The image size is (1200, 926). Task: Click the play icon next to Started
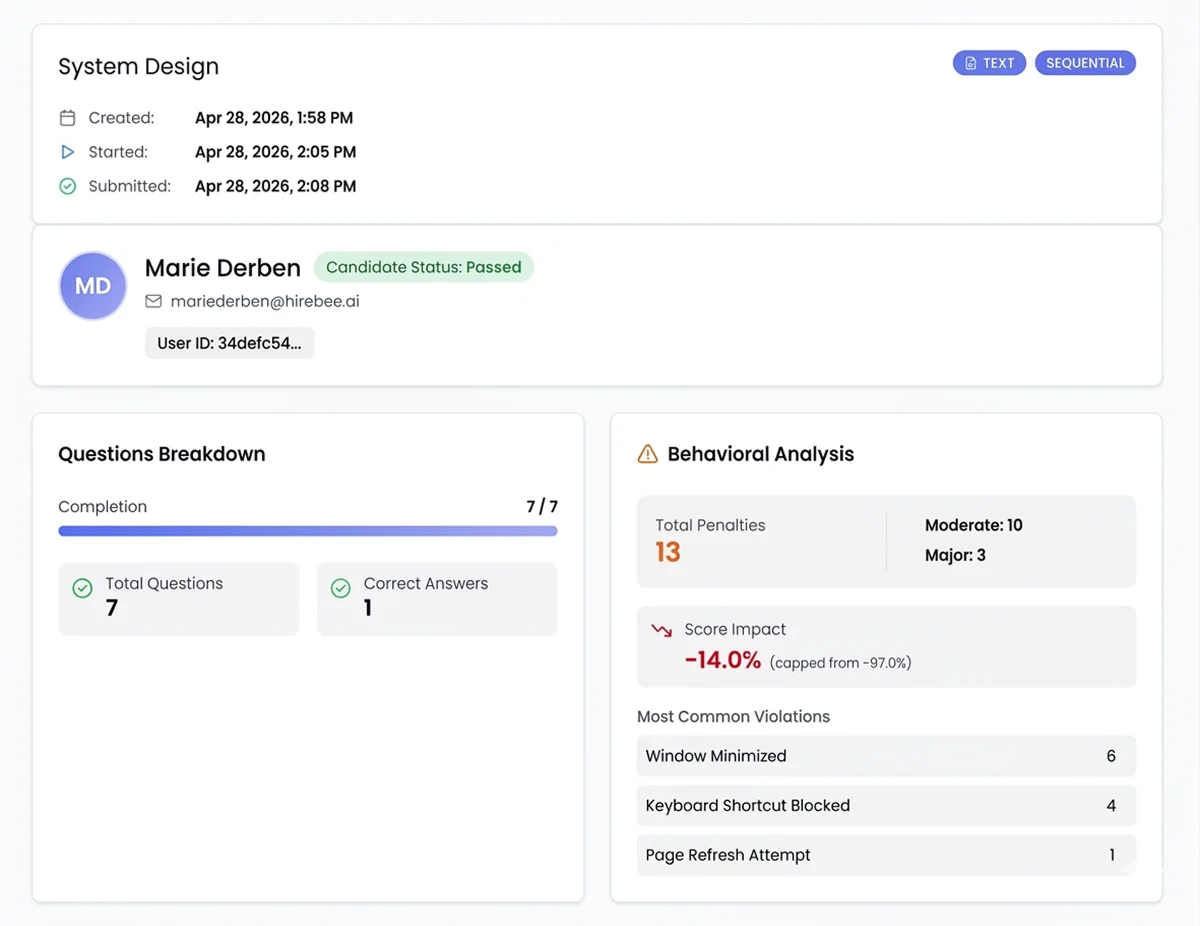[68, 152]
